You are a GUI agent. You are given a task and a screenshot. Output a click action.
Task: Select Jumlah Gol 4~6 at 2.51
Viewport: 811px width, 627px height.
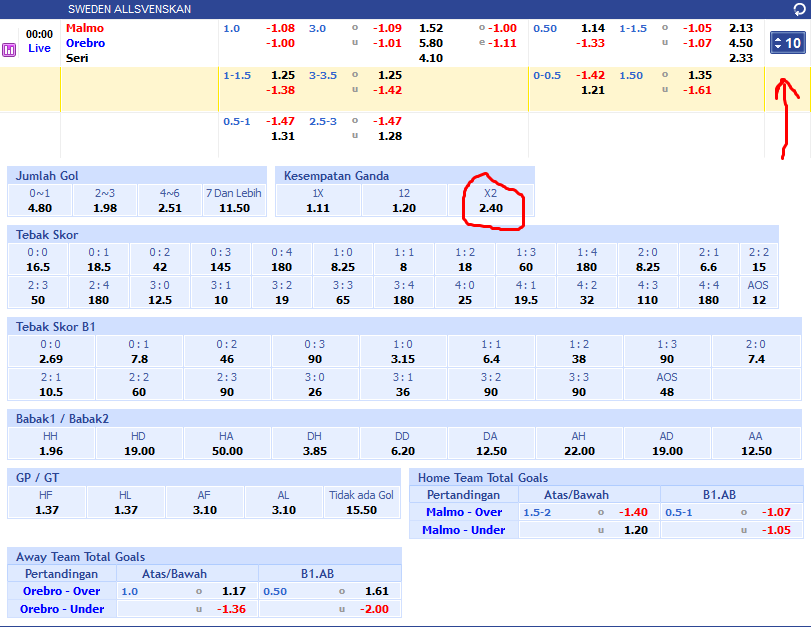click(x=170, y=208)
